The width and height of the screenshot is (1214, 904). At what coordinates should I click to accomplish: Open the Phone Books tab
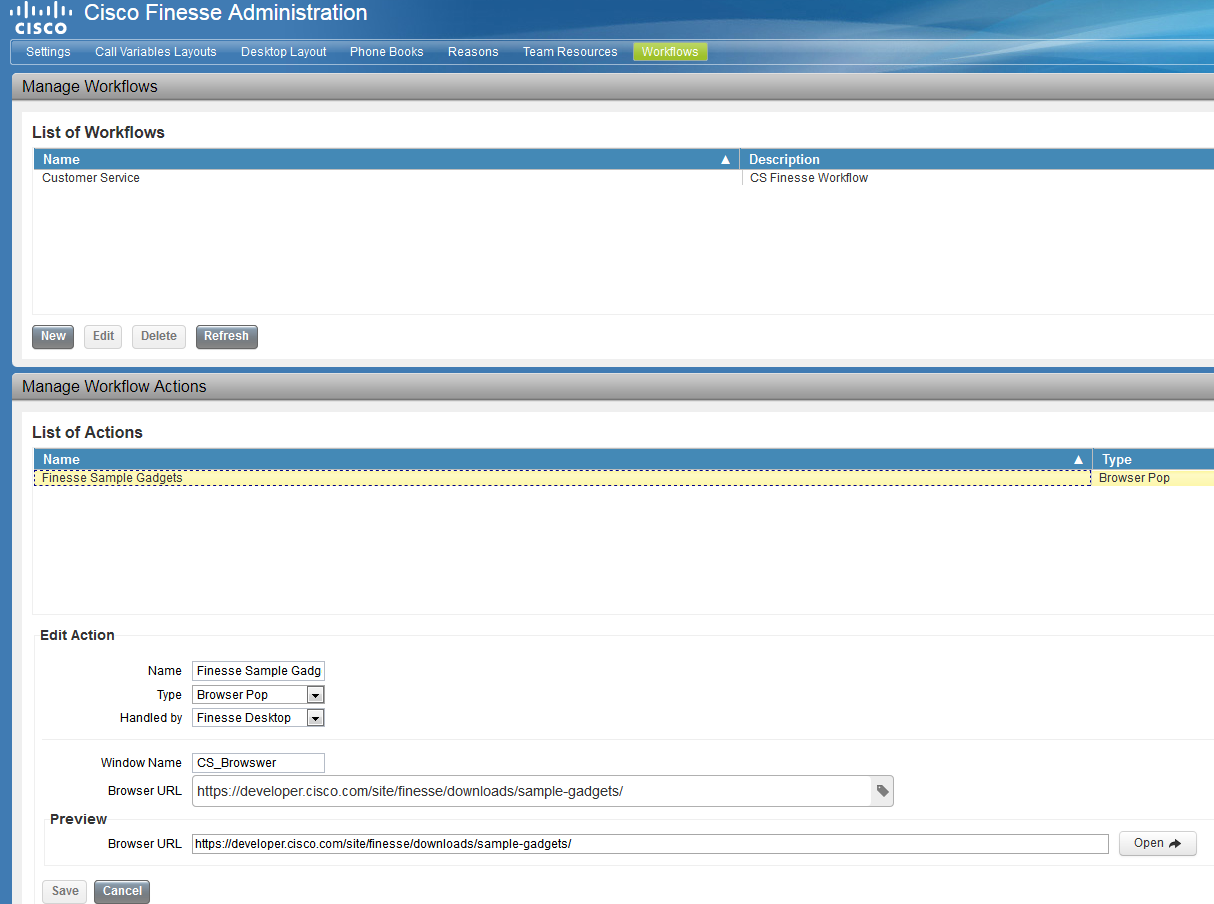[x=387, y=52]
